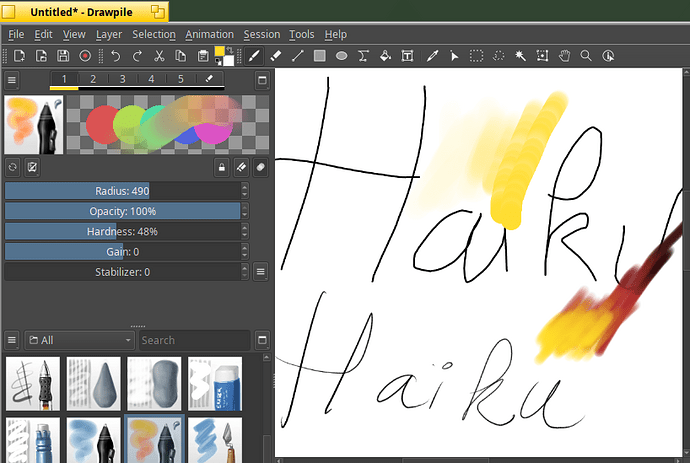The width and height of the screenshot is (690, 463).
Task: Toggle the alpha lock mode
Action: (222, 167)
